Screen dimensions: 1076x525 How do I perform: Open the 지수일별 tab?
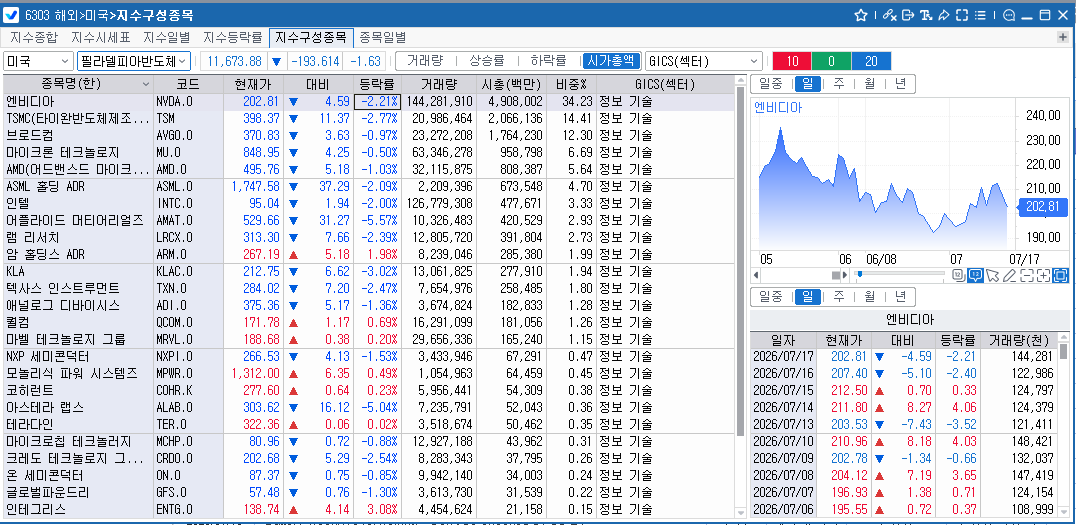pos(167,37)
